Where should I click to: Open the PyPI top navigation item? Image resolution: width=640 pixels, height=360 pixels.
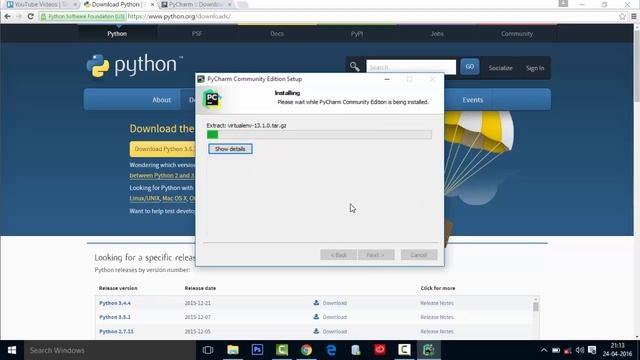357,34
